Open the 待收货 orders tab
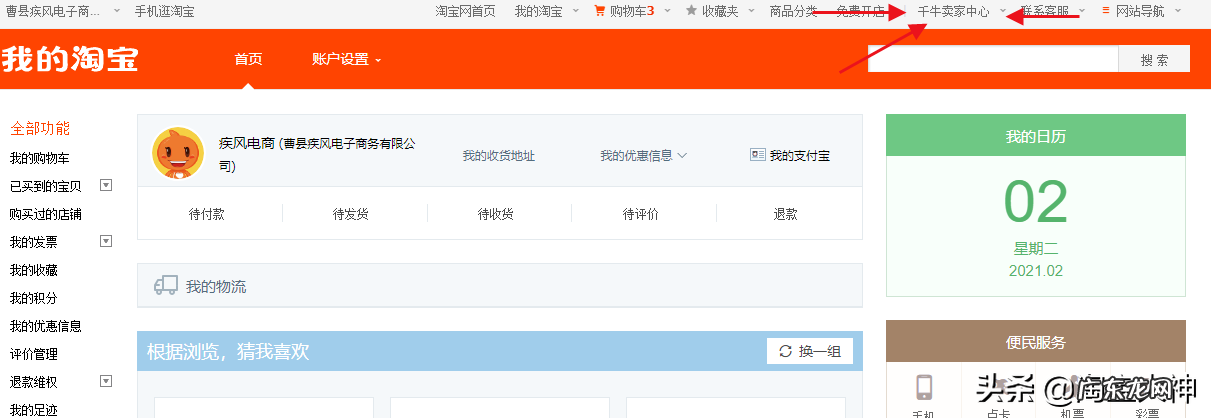 (496, 214)
